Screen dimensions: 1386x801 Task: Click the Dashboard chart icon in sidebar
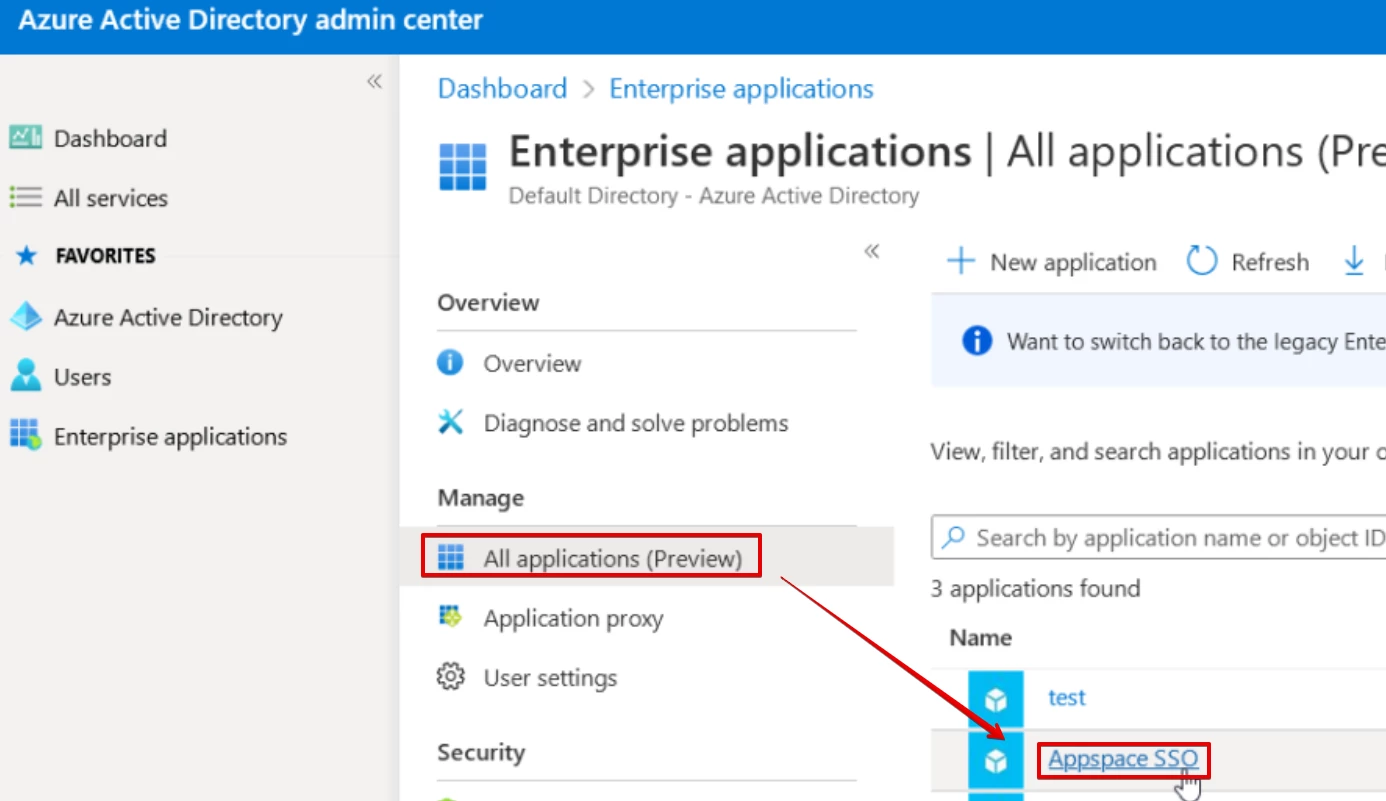point(25,138)
